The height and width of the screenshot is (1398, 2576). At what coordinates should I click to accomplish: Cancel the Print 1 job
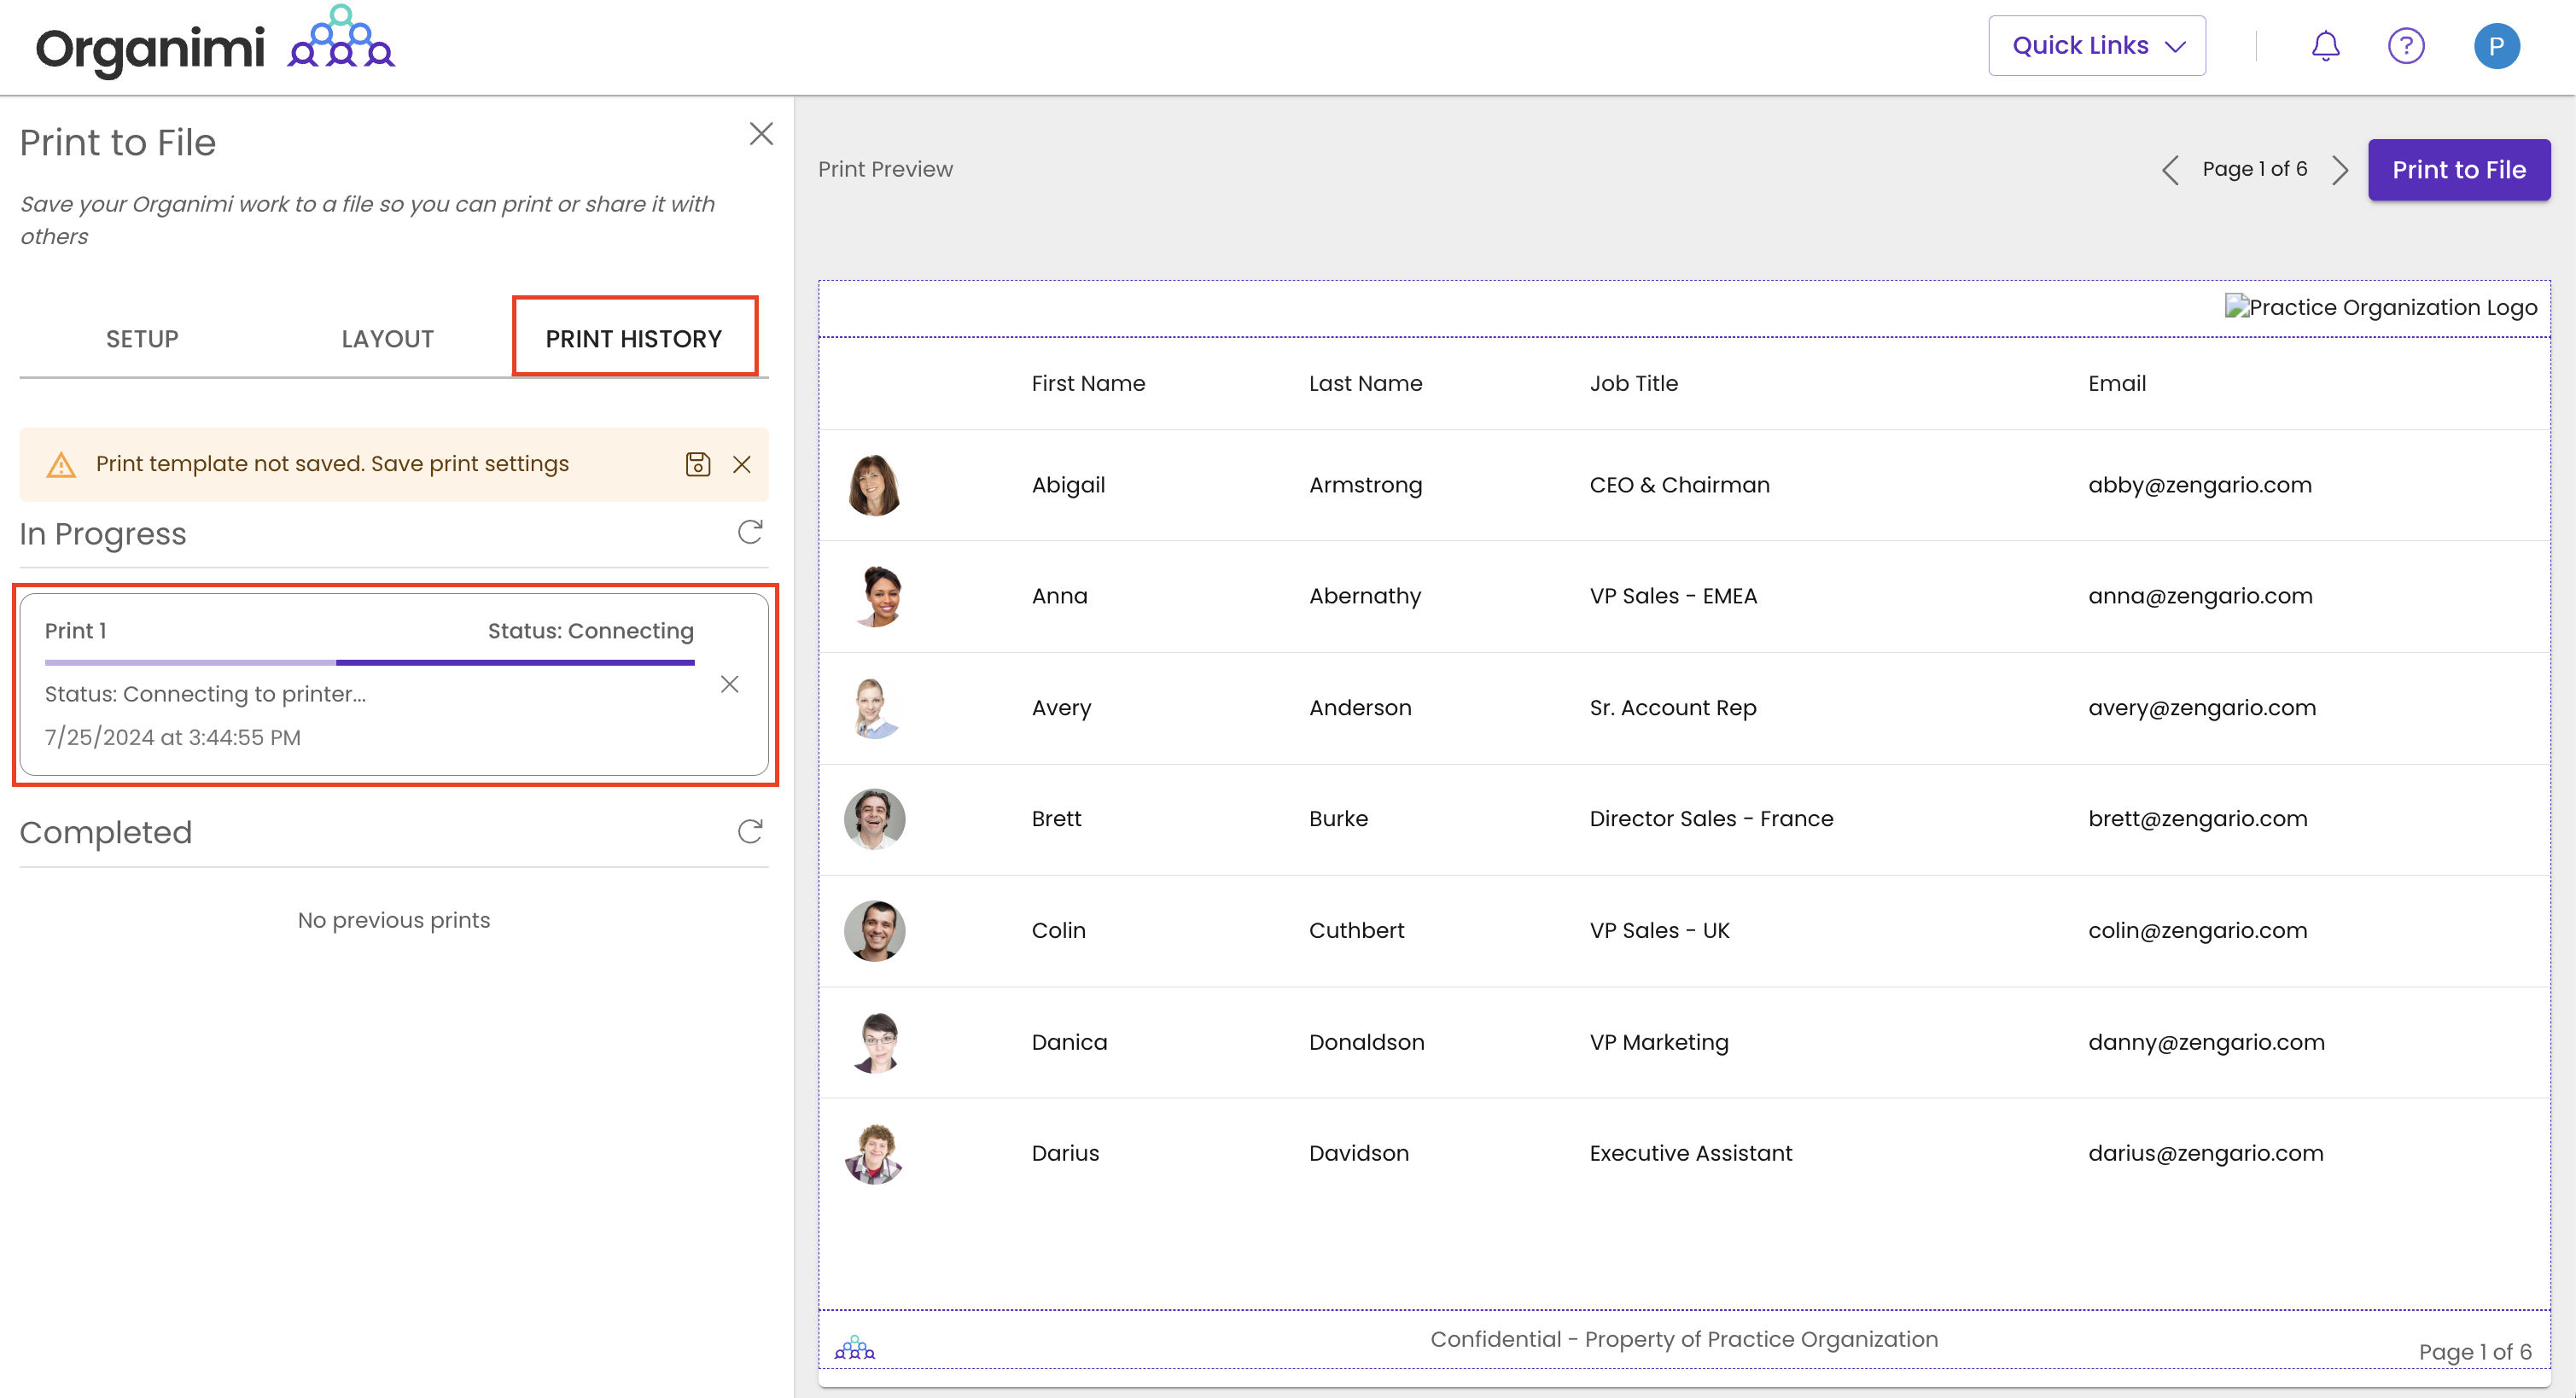click(730, 684)
